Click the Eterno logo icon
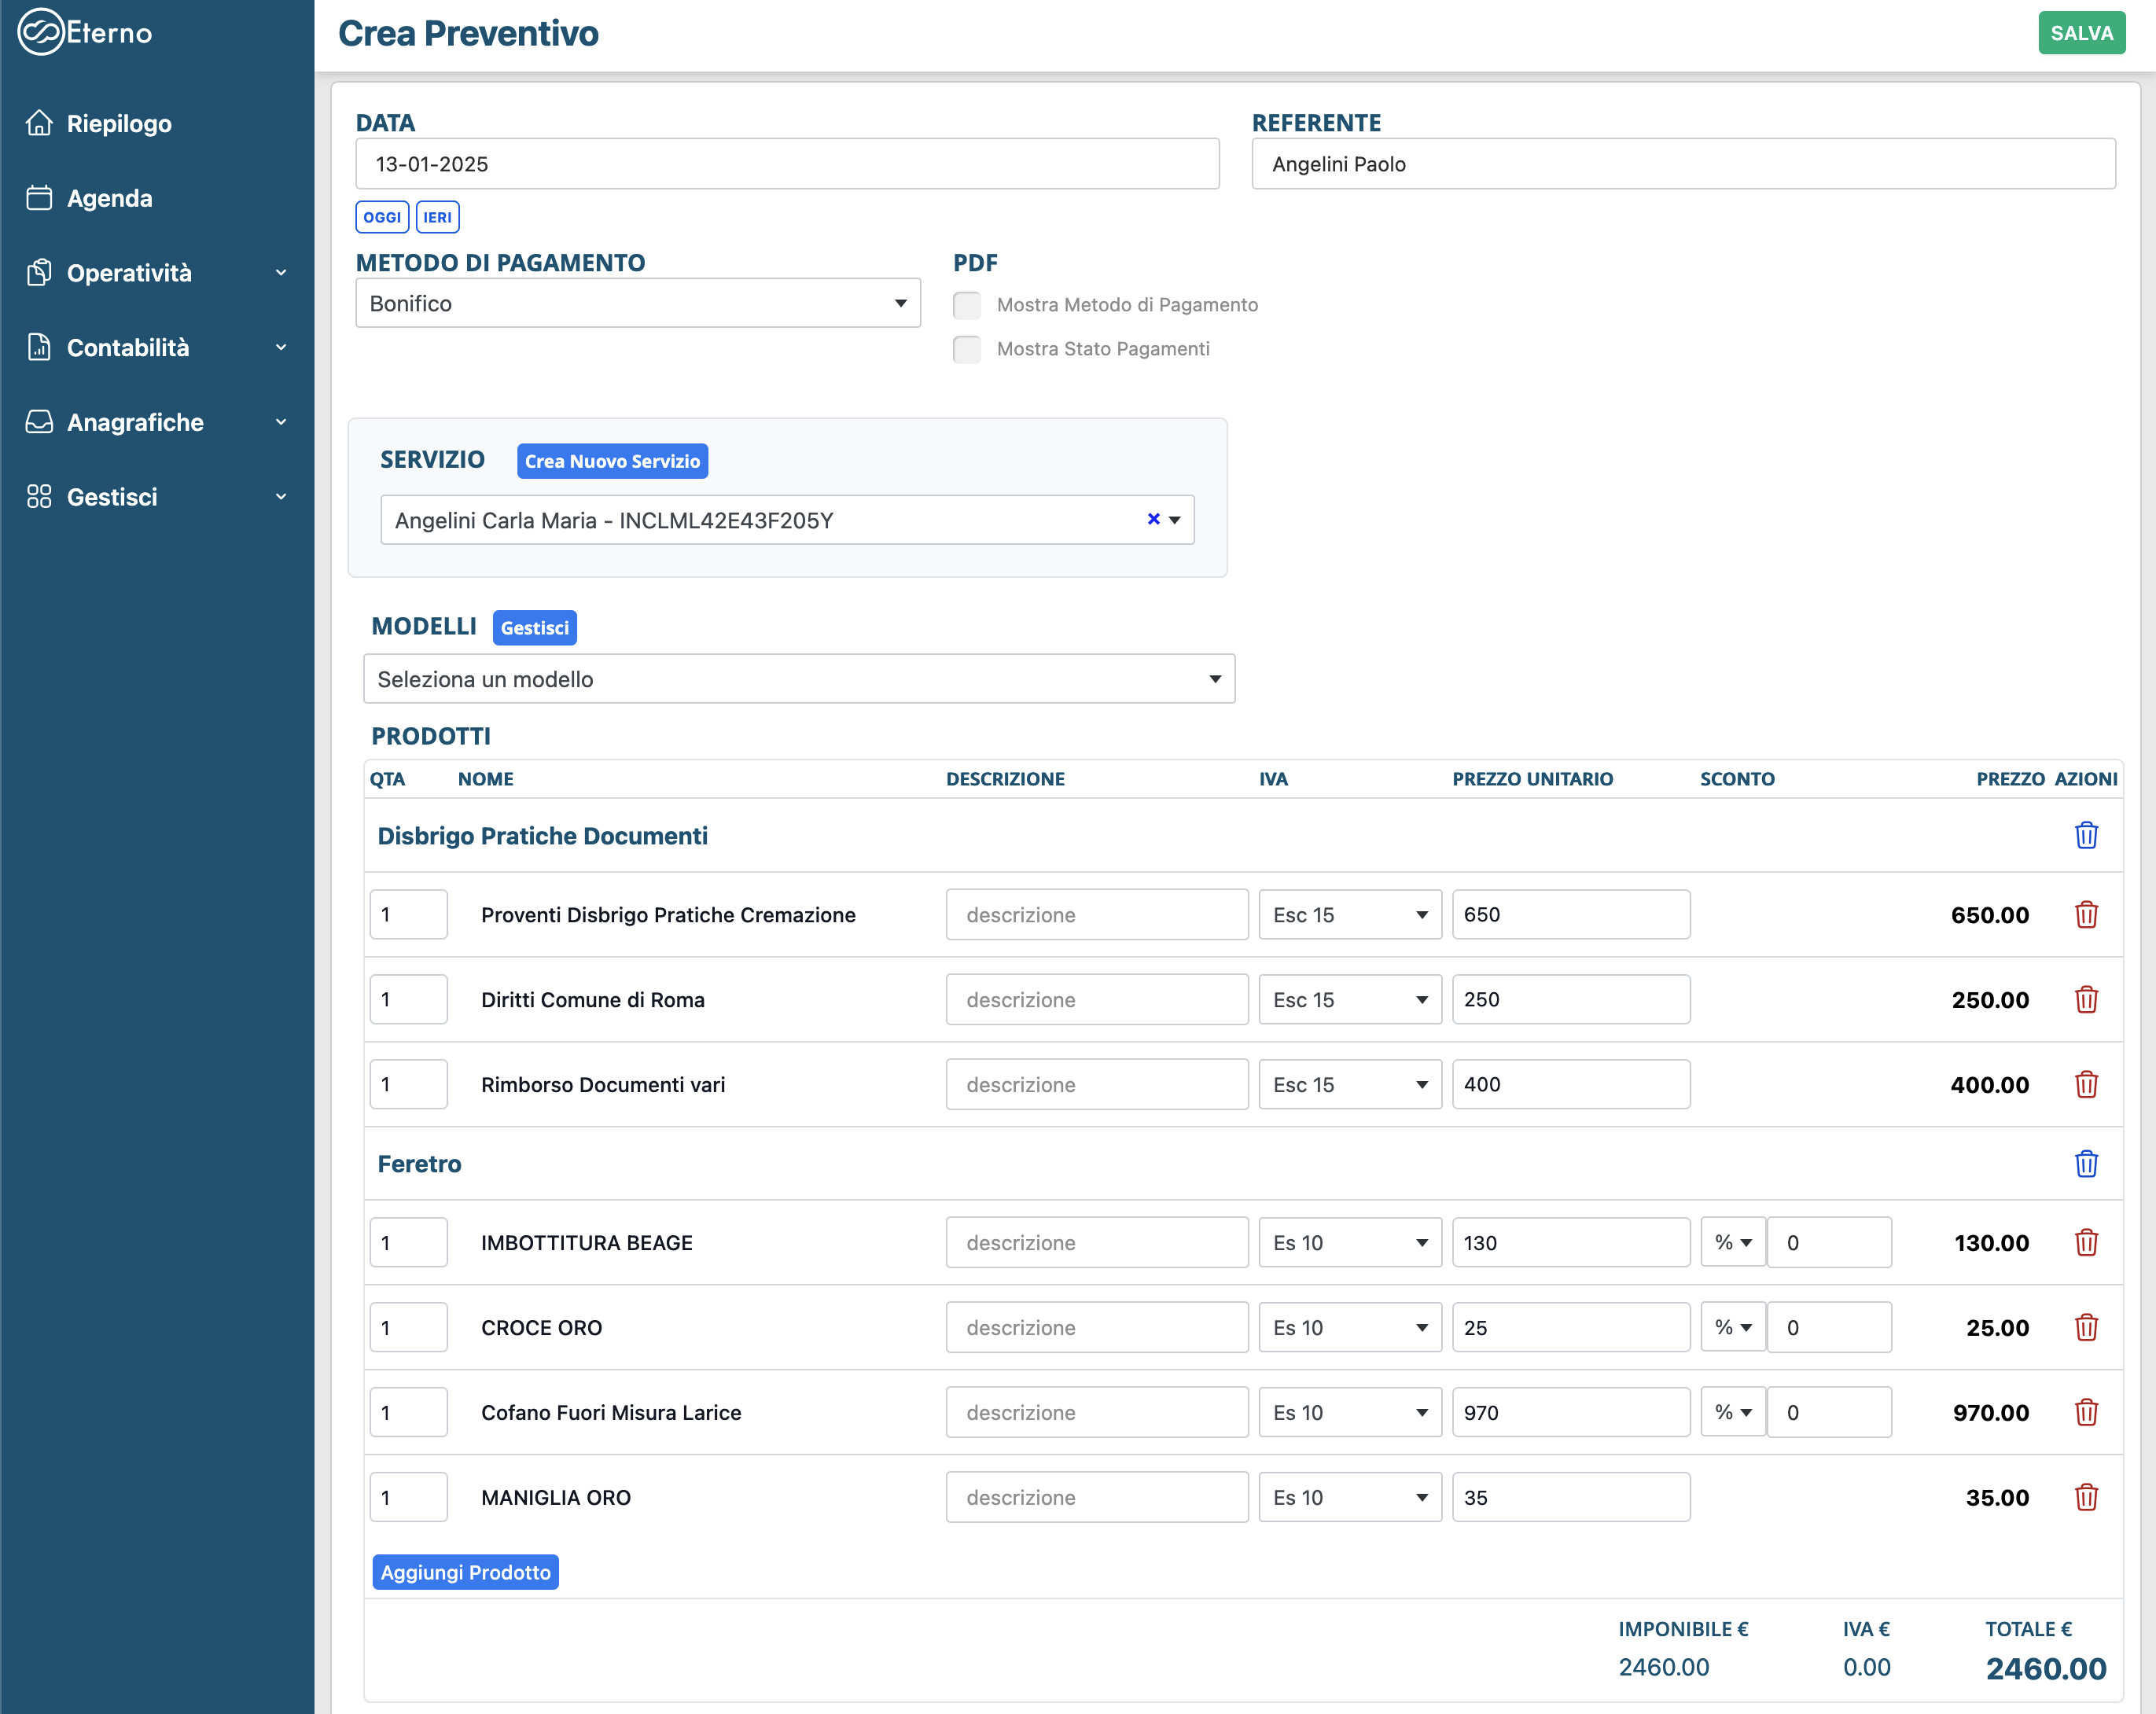The height and width of the screenshot is (1714, 2156). (x=40, y=32)
